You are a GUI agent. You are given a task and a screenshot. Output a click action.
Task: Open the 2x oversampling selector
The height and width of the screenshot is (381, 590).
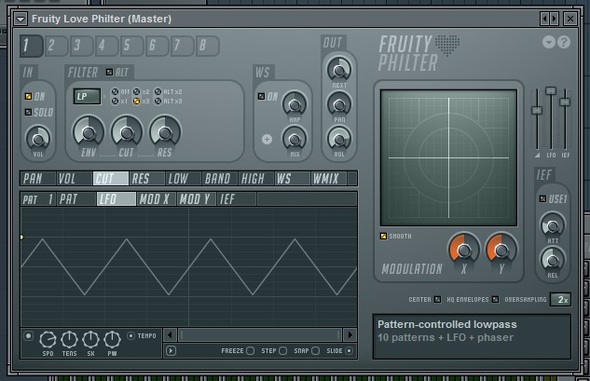click(561, 299)
